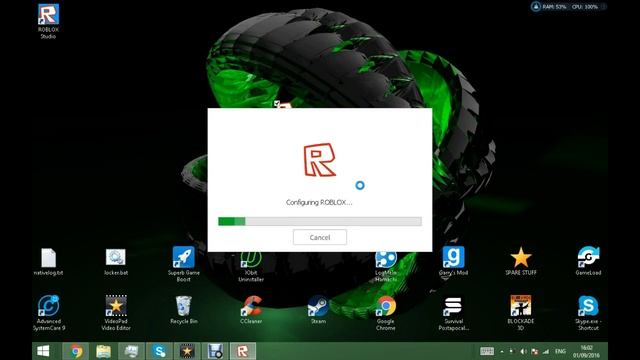Click the green installer progress bar
Viewport: 640px width, 360px height.
click(x=320, y=221)
